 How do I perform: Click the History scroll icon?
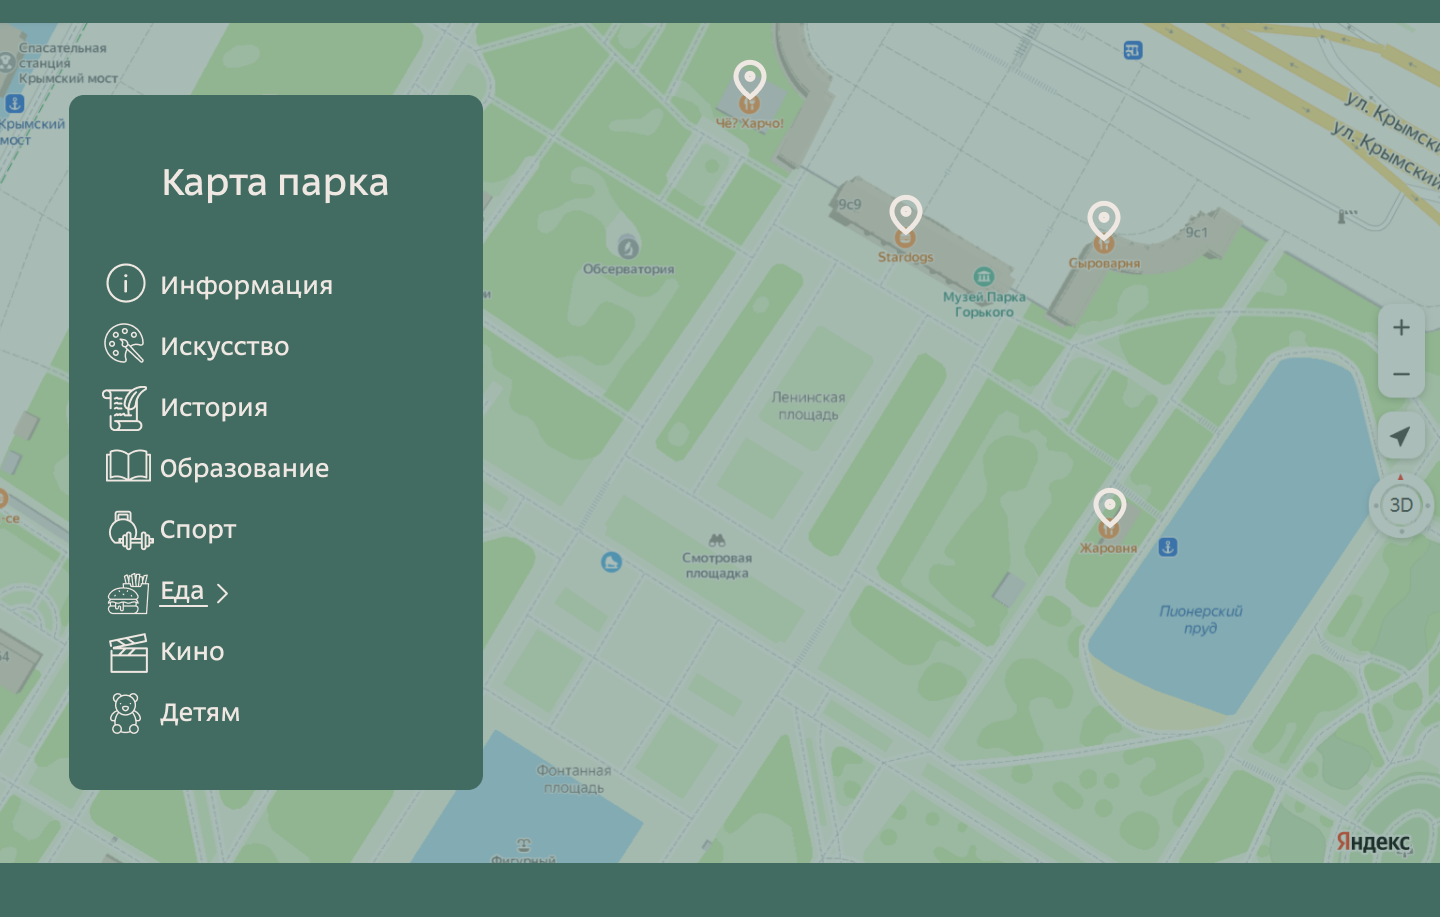[125, 408]
